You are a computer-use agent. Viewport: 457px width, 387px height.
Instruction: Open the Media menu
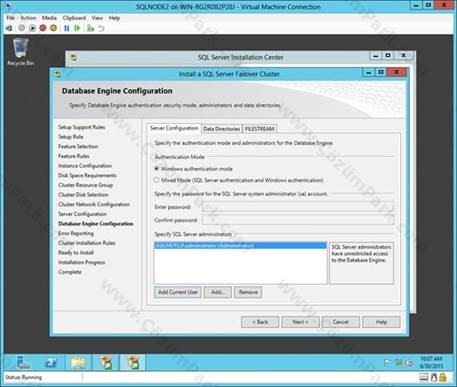pyautogui.click(x=49, y=18)
